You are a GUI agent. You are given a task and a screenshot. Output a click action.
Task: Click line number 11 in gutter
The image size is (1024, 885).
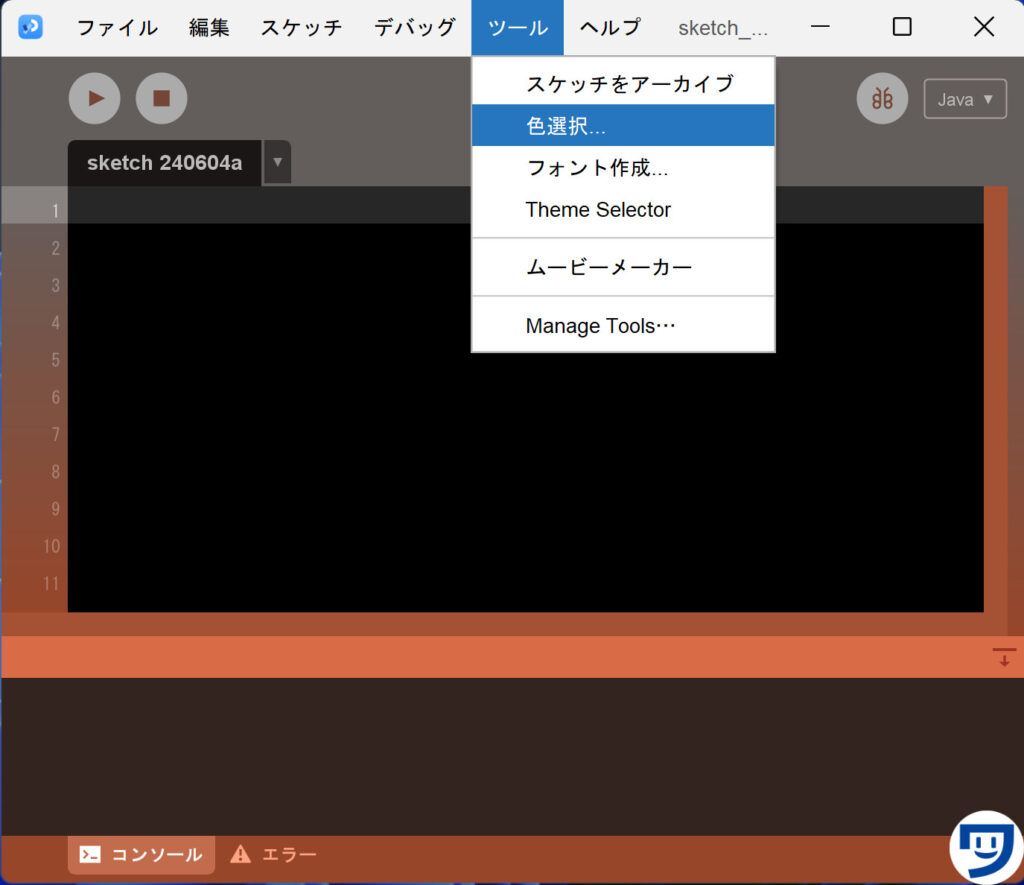51,583
